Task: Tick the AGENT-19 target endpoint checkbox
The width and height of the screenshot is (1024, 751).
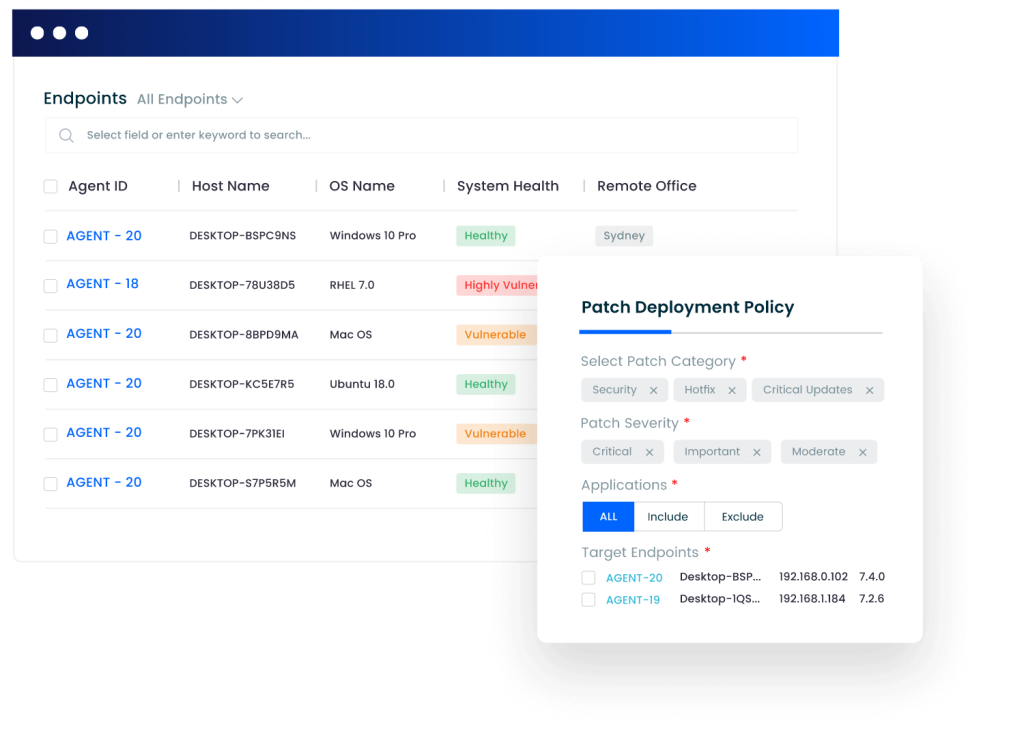Action: click(x=588, y=600)
